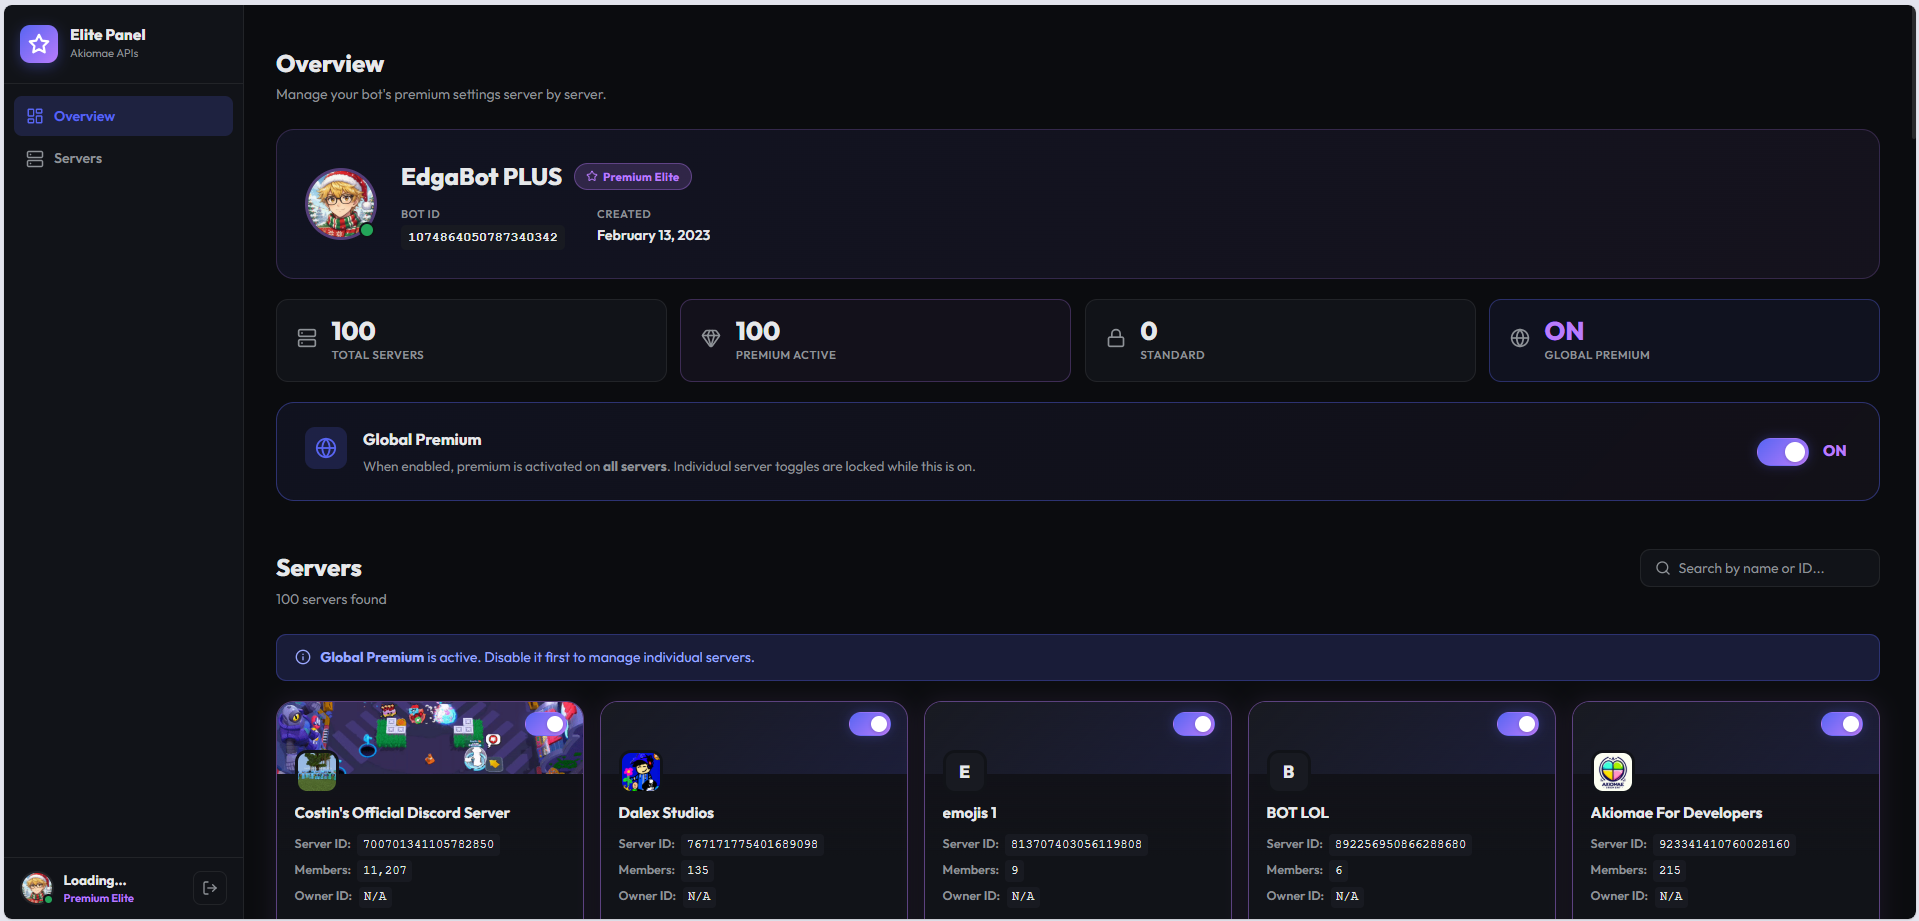Image resolution: width=1919 pixels, height=921 pixels.
Task: Open the Akiomae For Developers title
Action: pos(1676,813)
